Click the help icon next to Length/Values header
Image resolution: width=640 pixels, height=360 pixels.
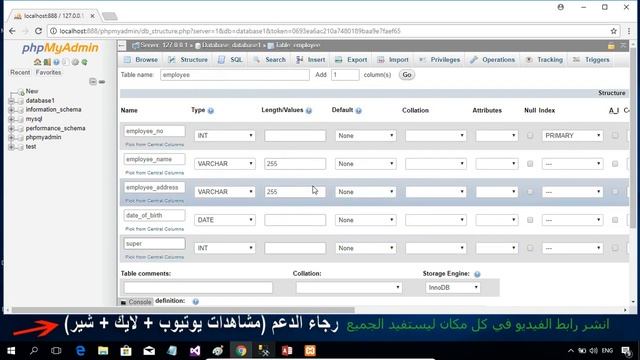pos(309,111)
